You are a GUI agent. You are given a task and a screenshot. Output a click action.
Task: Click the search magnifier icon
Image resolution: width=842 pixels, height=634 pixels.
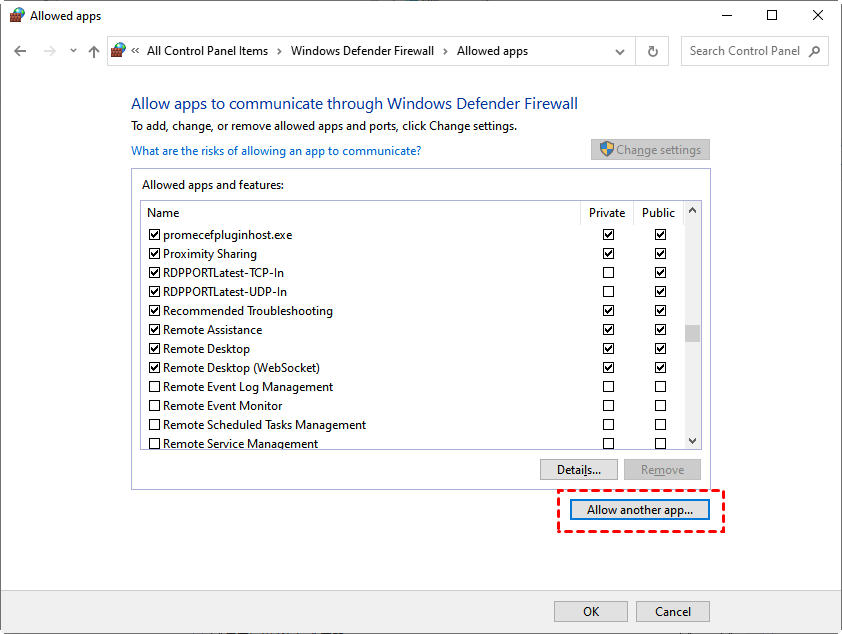point(815,51)
